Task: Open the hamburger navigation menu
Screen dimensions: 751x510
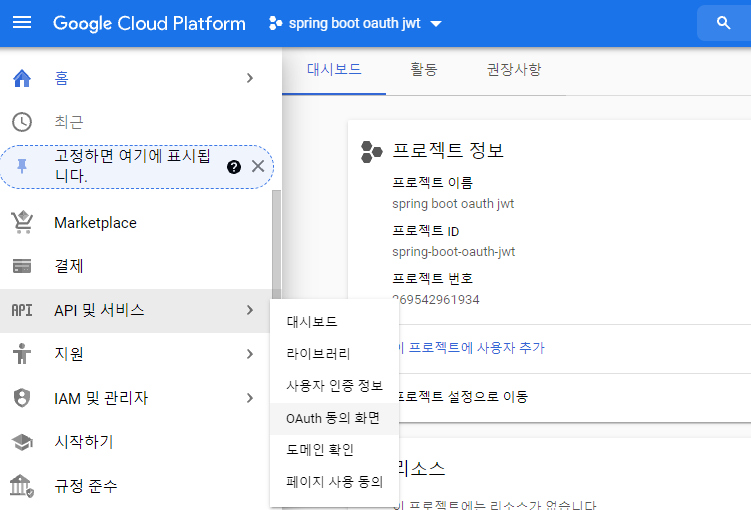Action: 22,23
